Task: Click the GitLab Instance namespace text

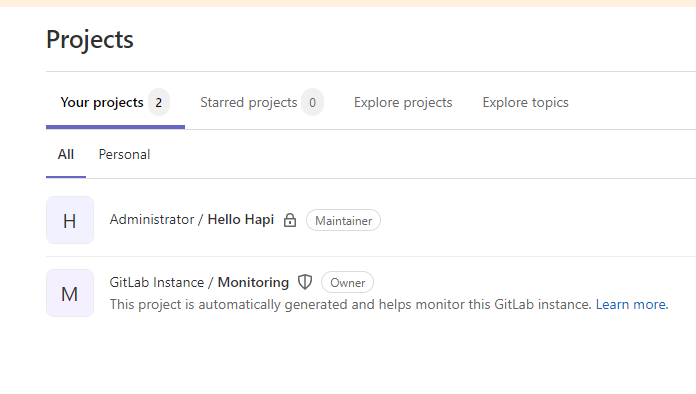Action: point(157,282)
